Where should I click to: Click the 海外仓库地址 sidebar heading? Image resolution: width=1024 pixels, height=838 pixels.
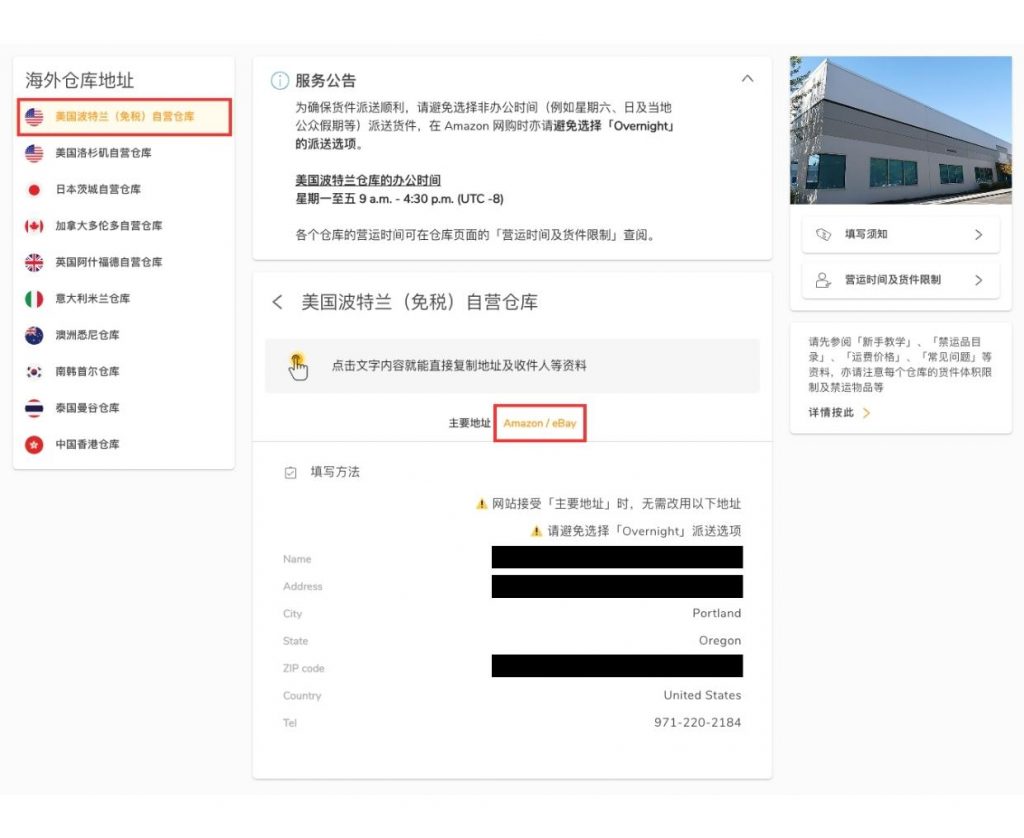pos(80,80)
